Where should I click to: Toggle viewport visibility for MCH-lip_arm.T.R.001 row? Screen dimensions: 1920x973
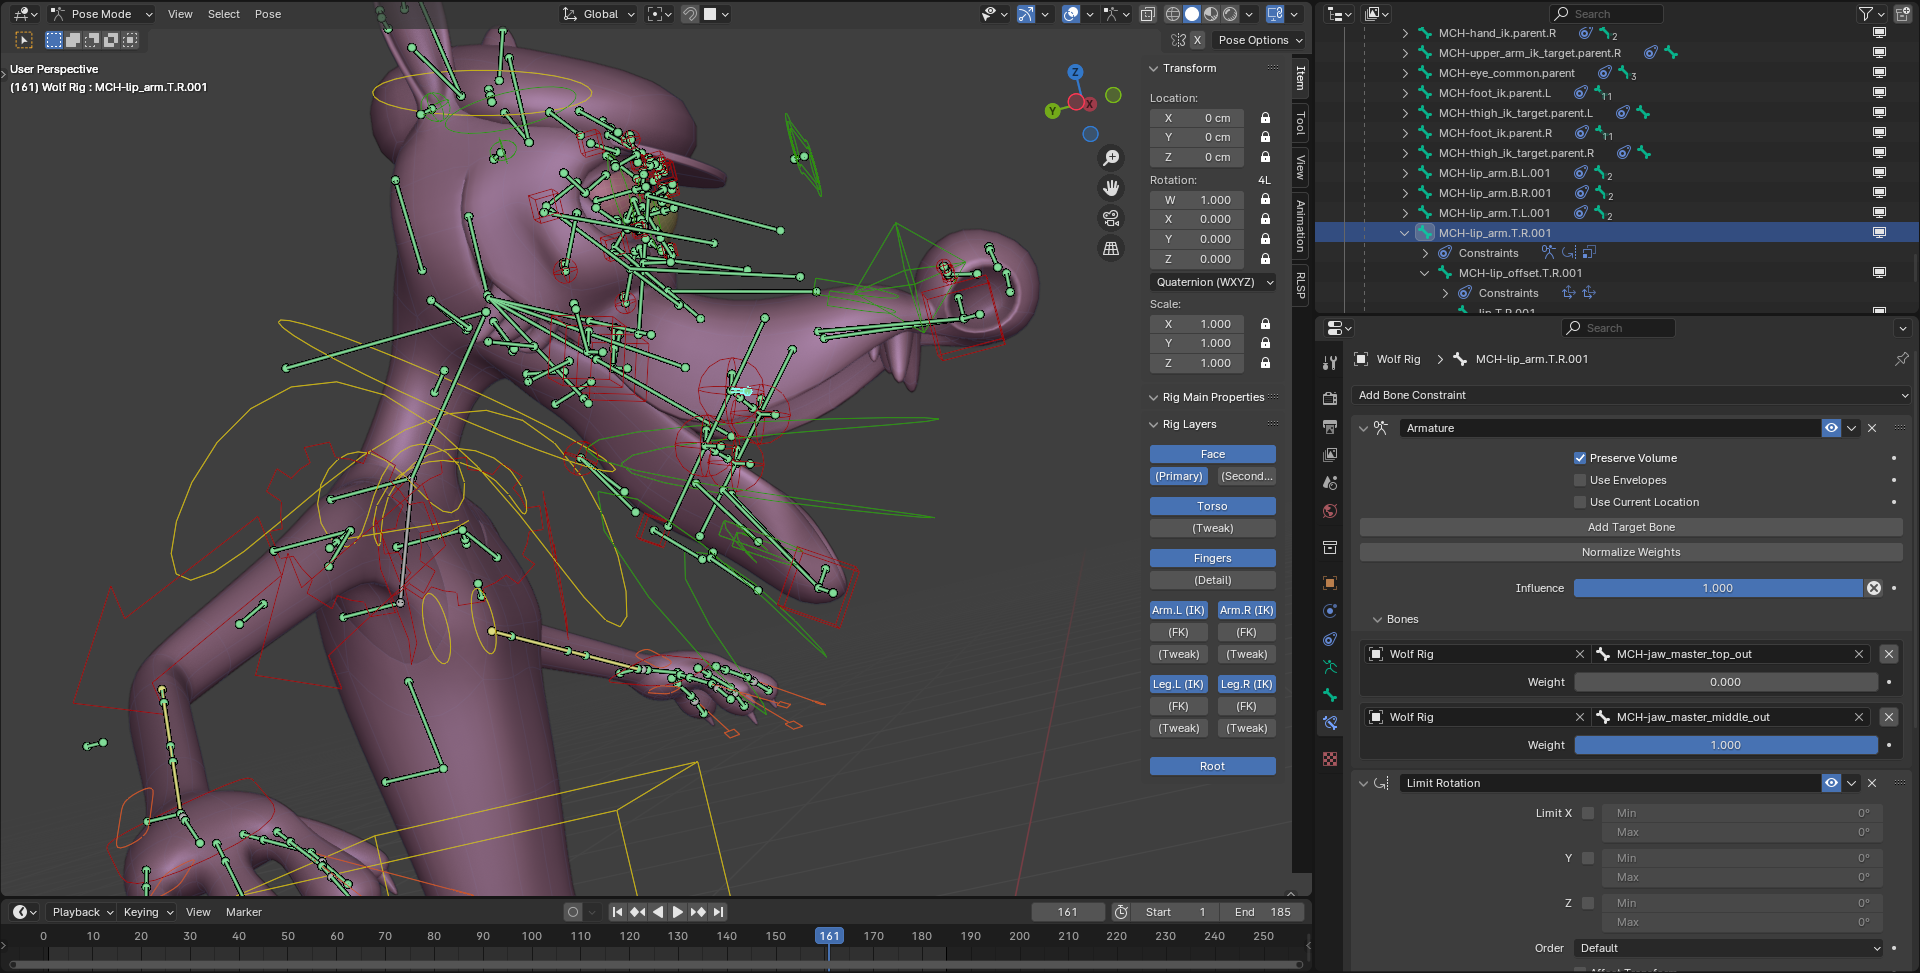tap(1879, 233)
